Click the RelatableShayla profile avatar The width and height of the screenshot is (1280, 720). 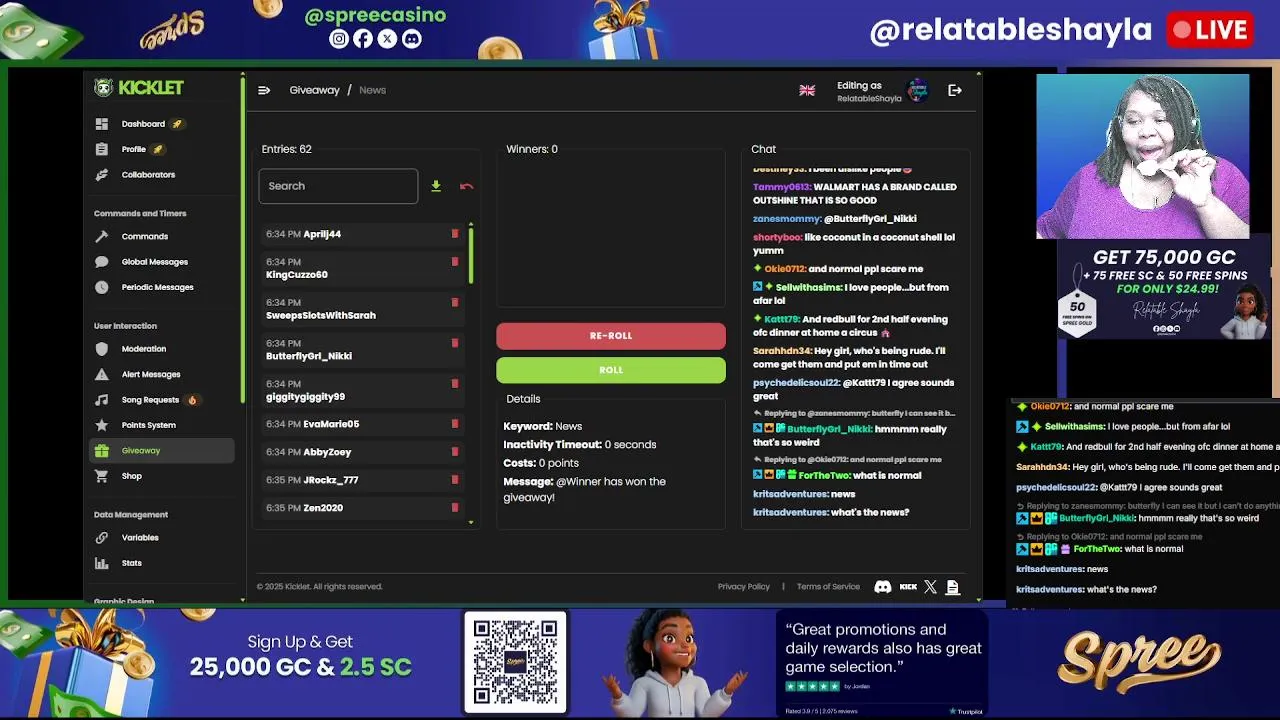click(x=917, y=91)
